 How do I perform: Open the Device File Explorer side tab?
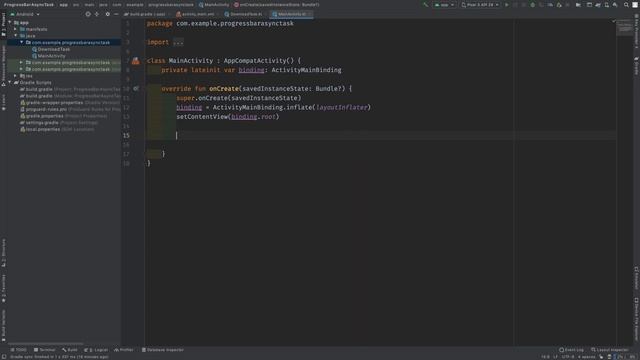click(x=636, y=320)
